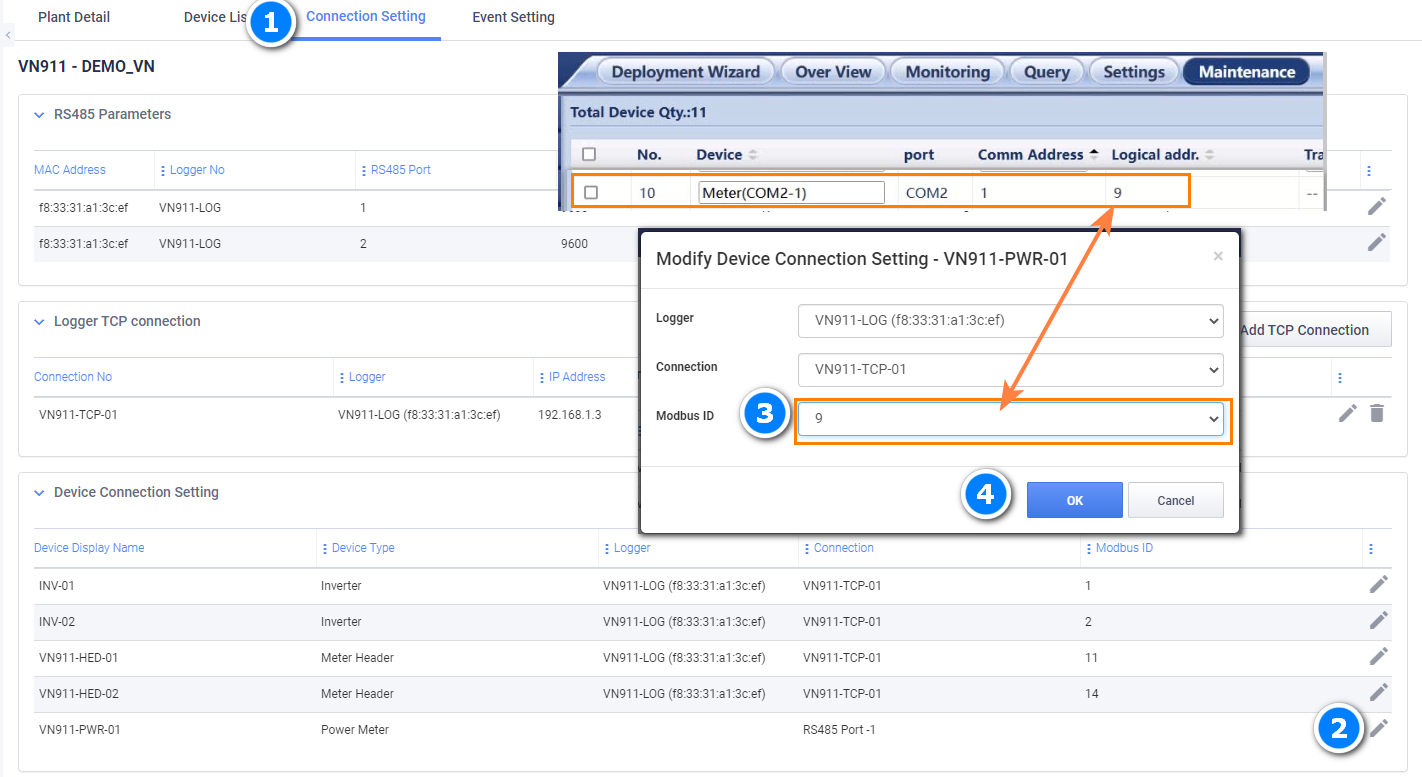This screenshot has width=1422, height=777.
Task: Edit the first RS485 parameters row
Action: [1377, 206]
